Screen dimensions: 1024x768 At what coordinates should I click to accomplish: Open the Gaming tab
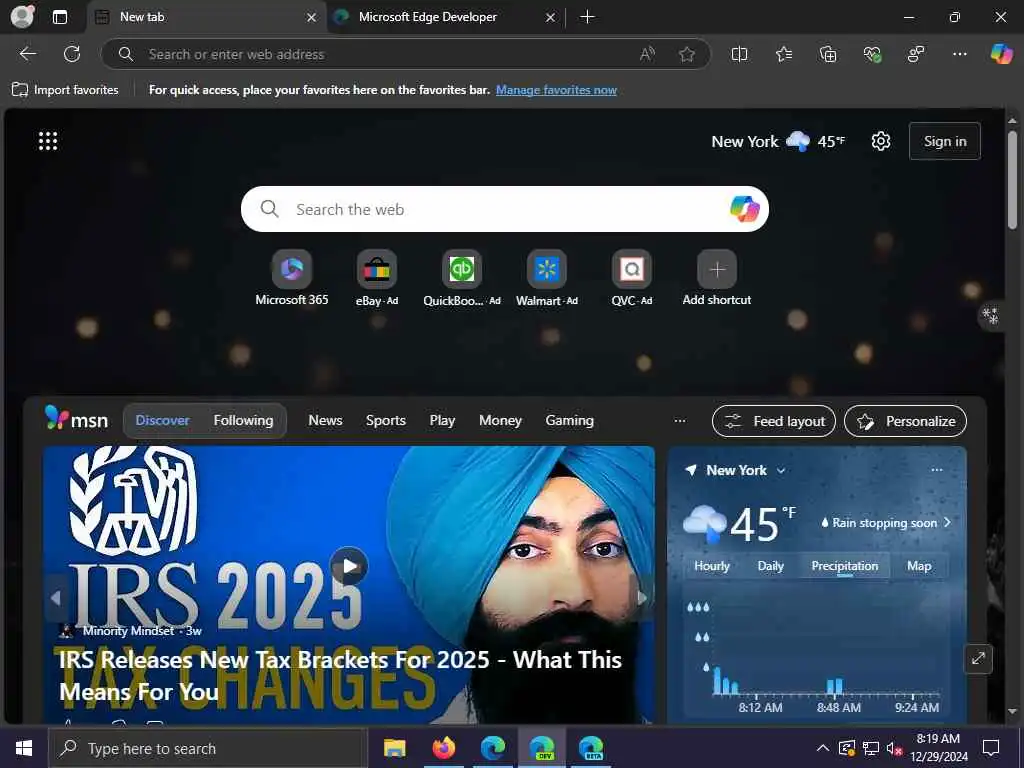(x=569, y=421)
